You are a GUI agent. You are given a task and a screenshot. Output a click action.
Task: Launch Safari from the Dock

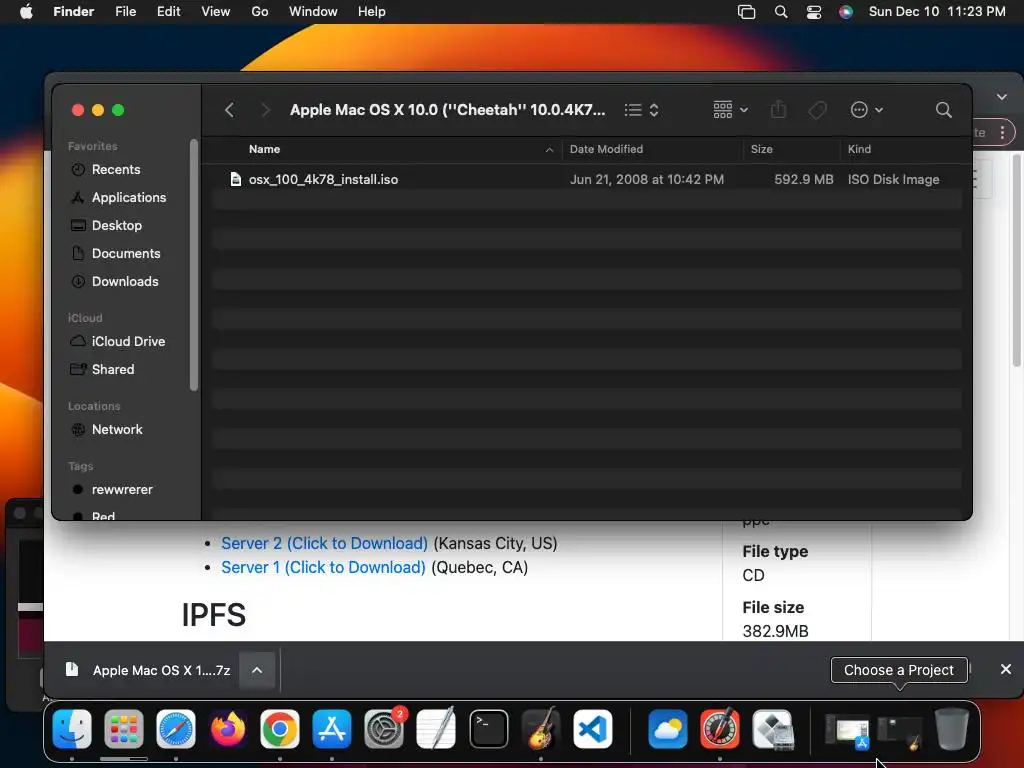pos(176,729)
